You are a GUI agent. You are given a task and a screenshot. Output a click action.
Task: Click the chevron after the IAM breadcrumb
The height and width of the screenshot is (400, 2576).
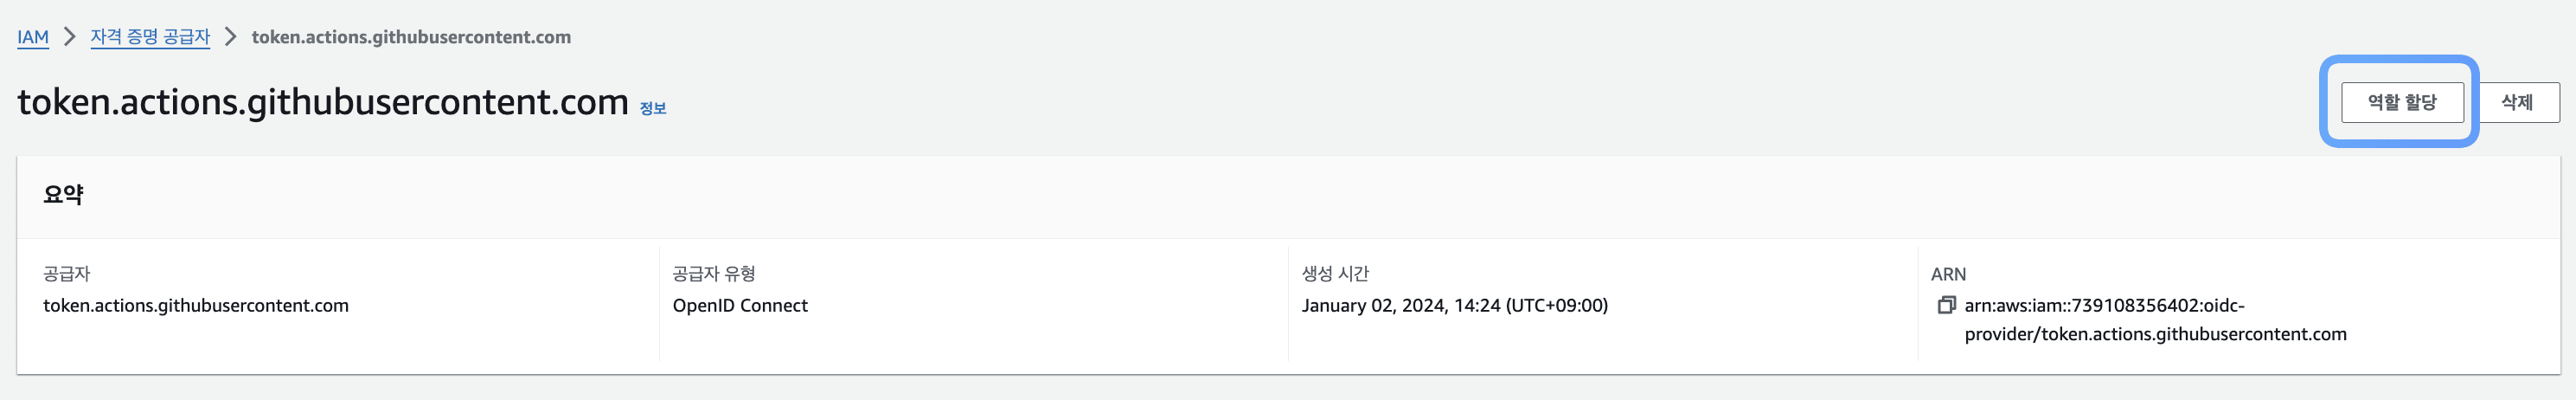click(x=69, y=37)
